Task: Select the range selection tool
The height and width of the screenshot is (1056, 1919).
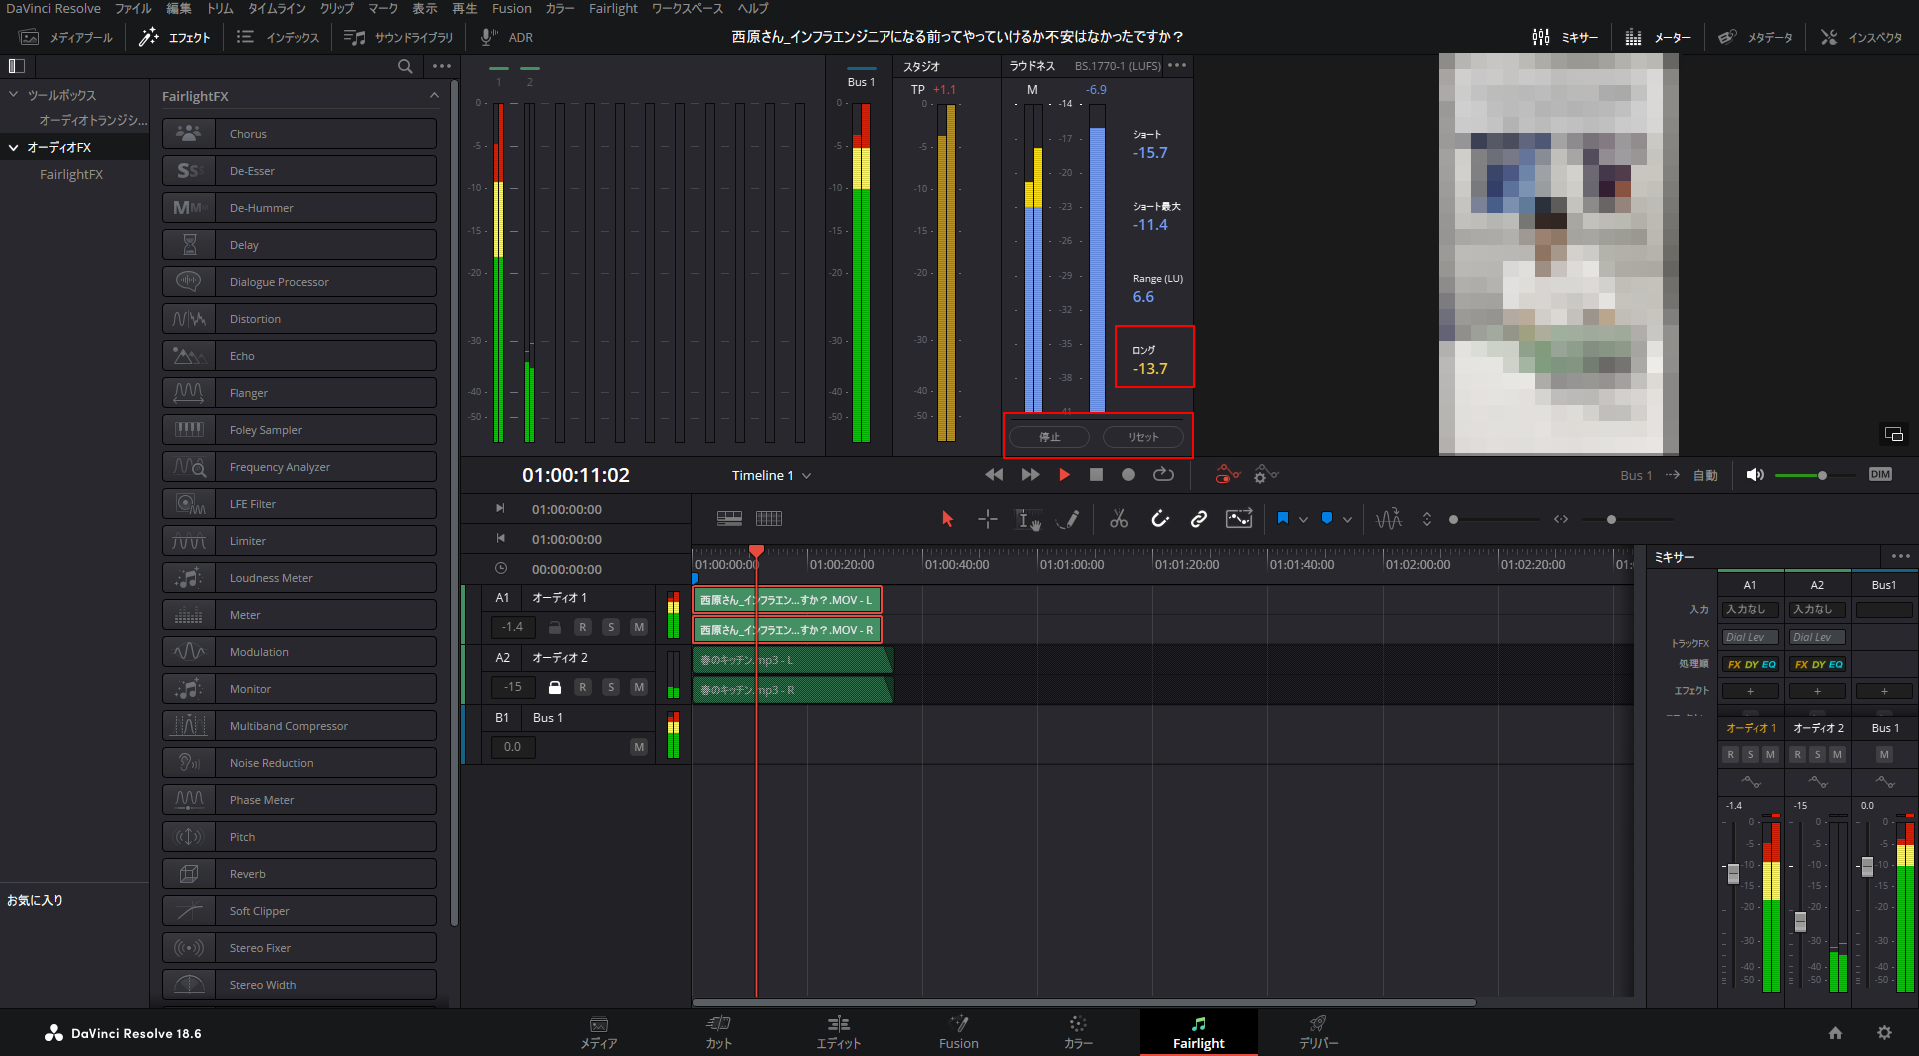Action: (1028, 519)
